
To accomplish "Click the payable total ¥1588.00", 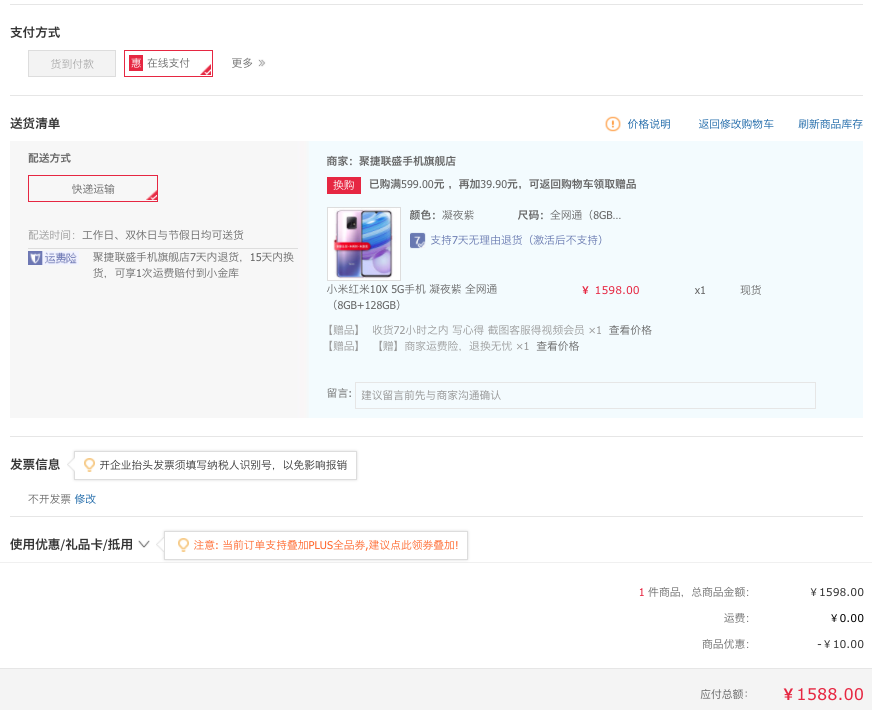I will click(x=823, y=694).
